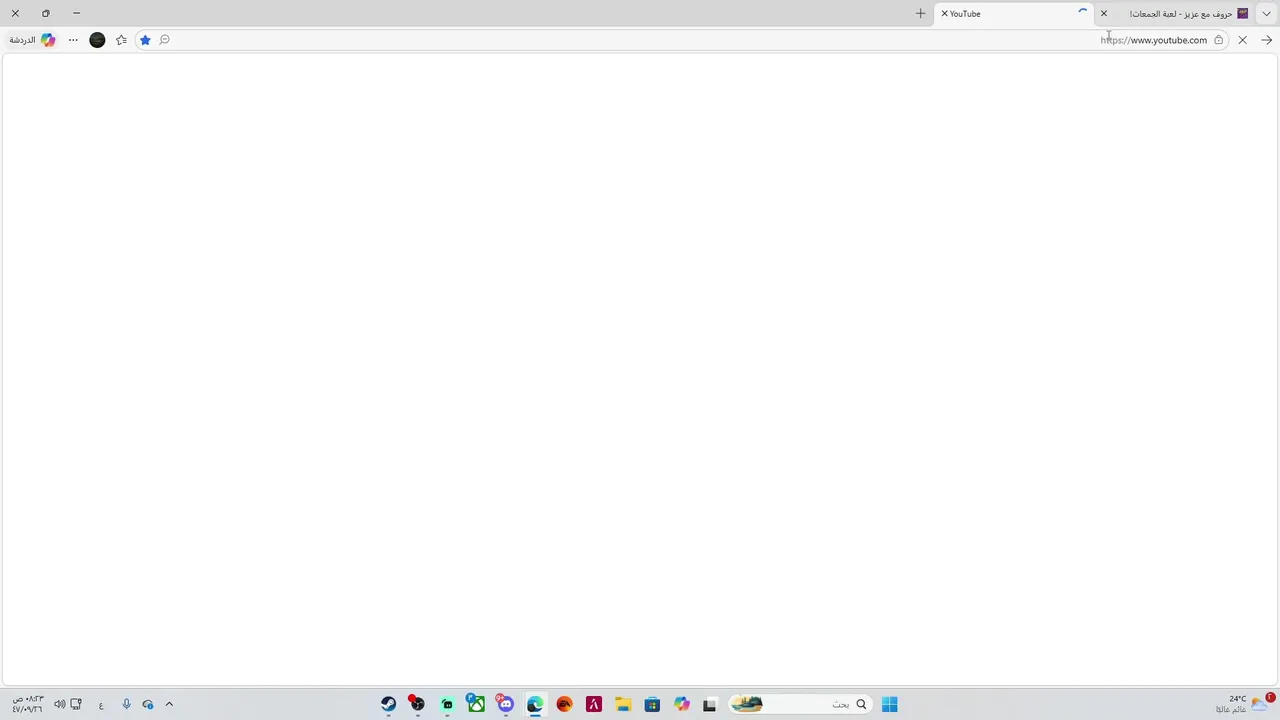Open the network settings tray icon
Screen dimensions: 1280x720
coord(76,704)
